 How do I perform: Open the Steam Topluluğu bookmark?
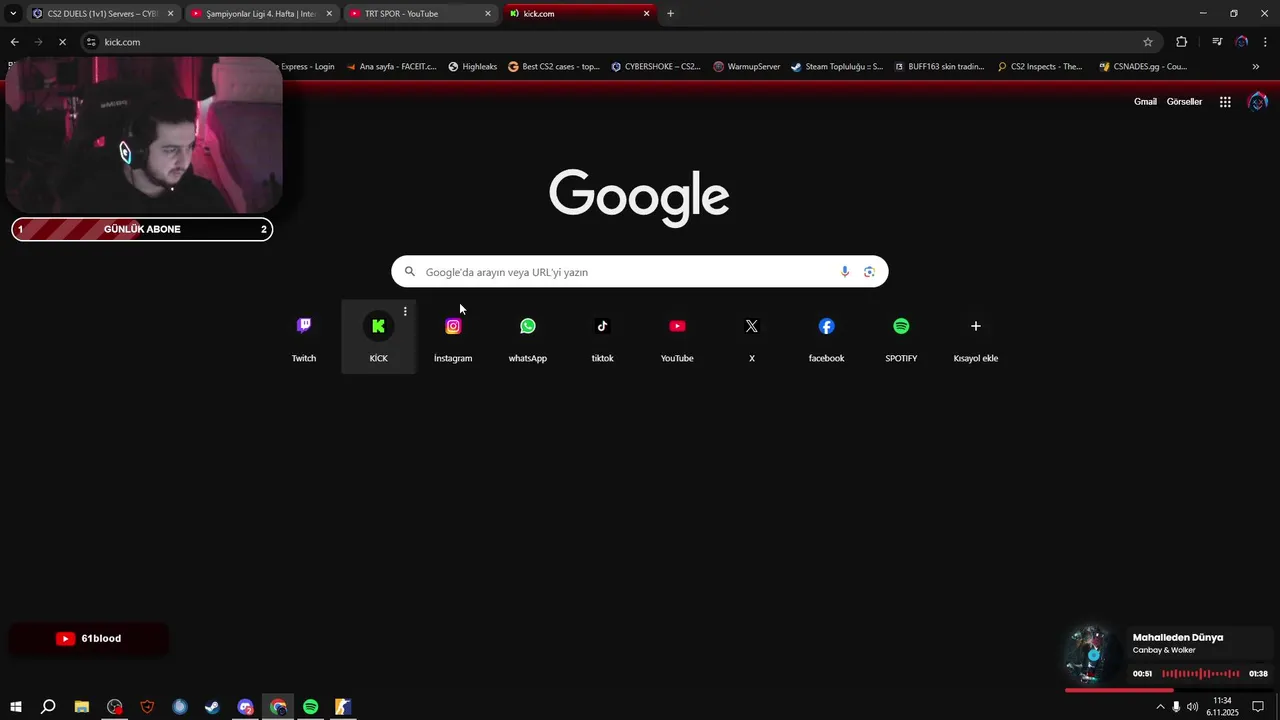point(837,67)
